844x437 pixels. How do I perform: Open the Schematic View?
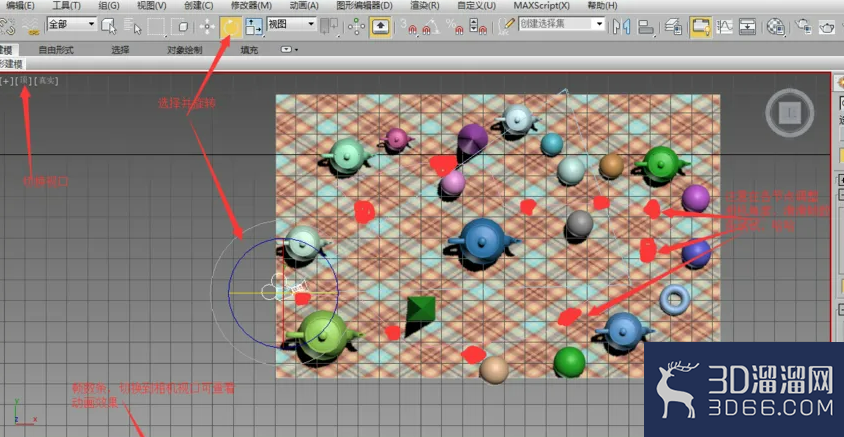[x=747, y=26]
